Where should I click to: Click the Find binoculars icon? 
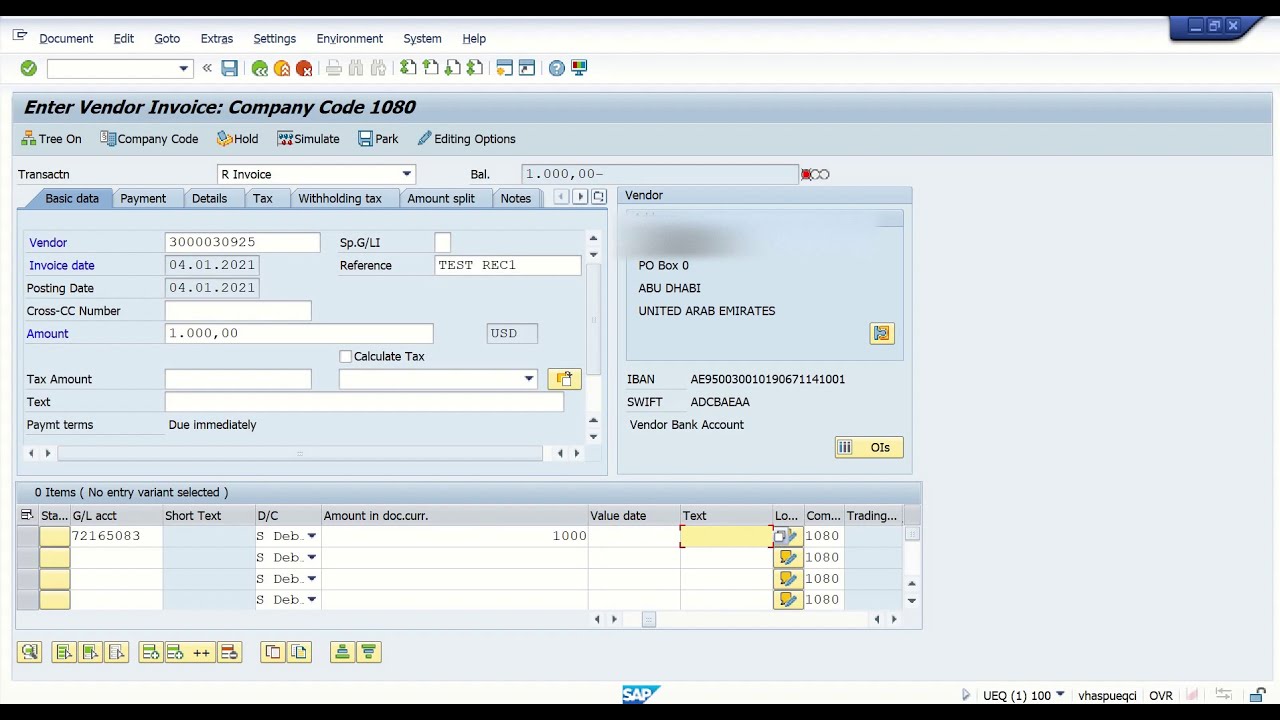[356, 68]
